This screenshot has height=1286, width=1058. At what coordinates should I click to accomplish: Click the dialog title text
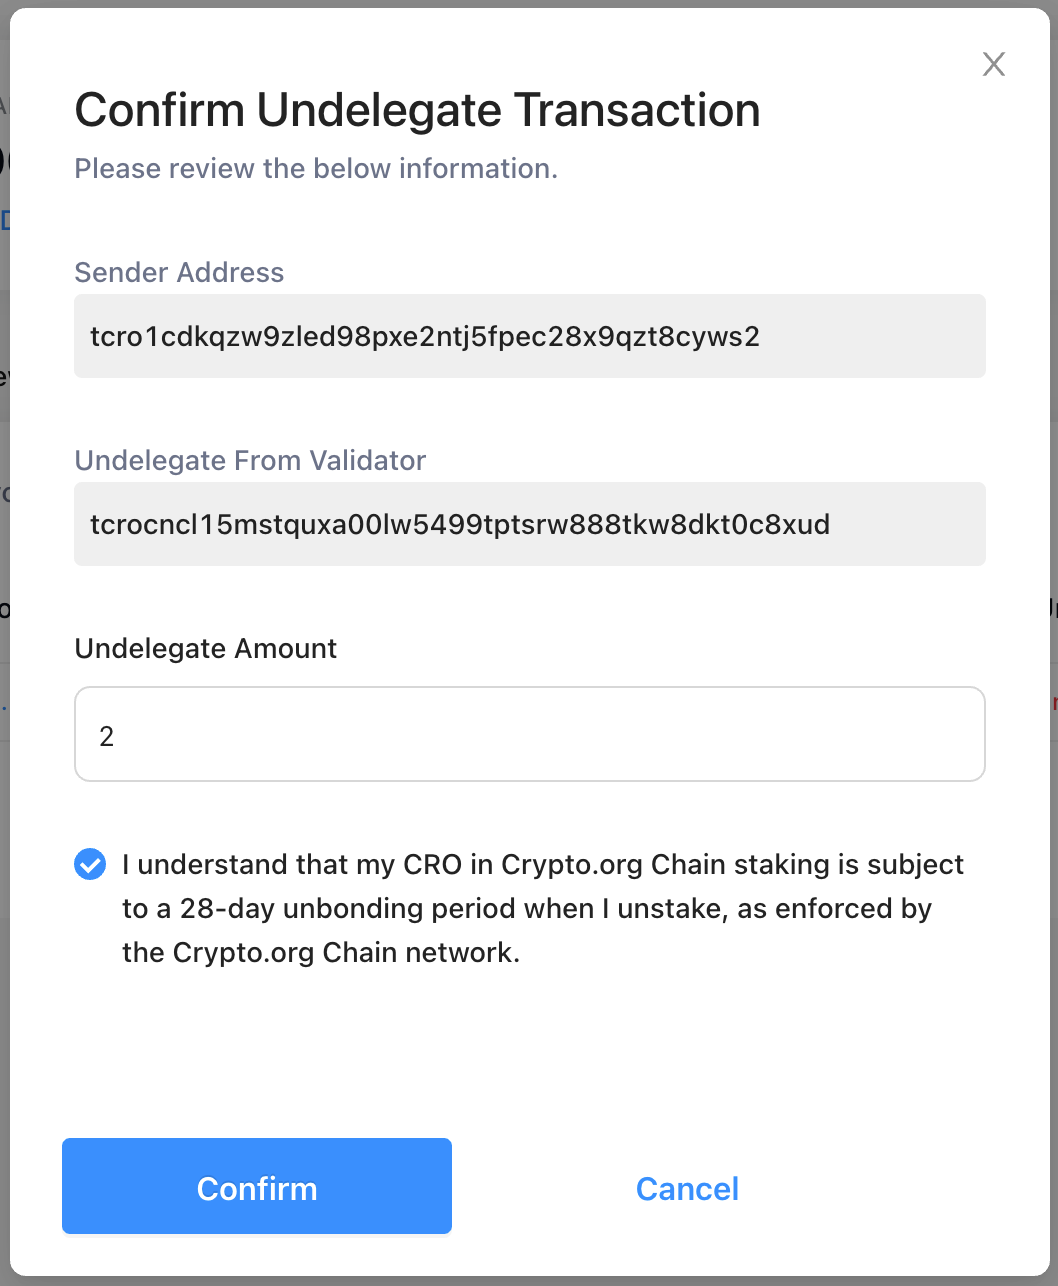pos(417,110)
